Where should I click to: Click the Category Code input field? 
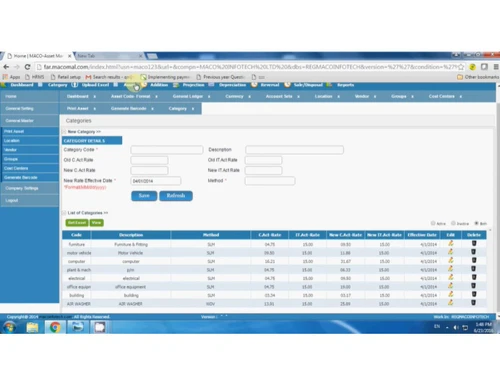tap(167, 150)
